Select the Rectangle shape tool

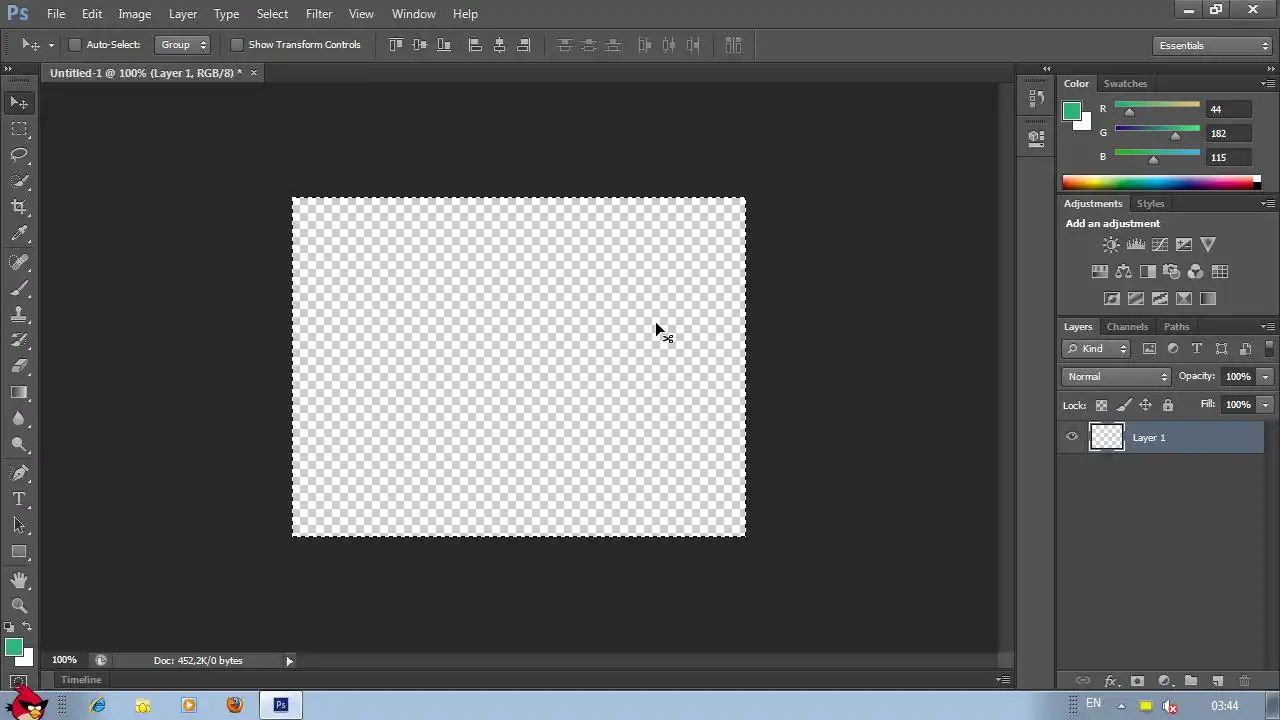click(19, 551)
